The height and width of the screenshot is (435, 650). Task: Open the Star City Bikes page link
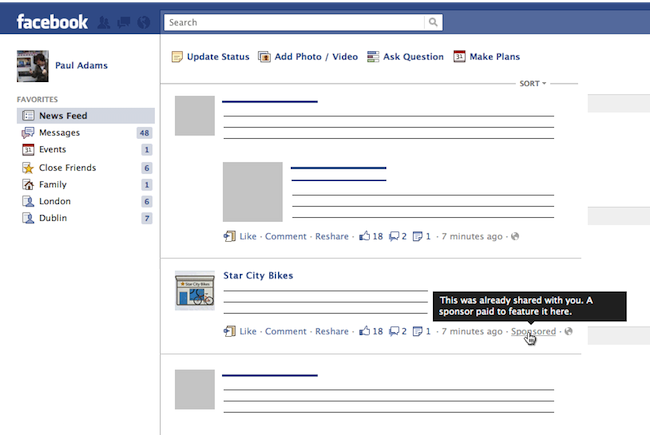click(x=258, y=275)
